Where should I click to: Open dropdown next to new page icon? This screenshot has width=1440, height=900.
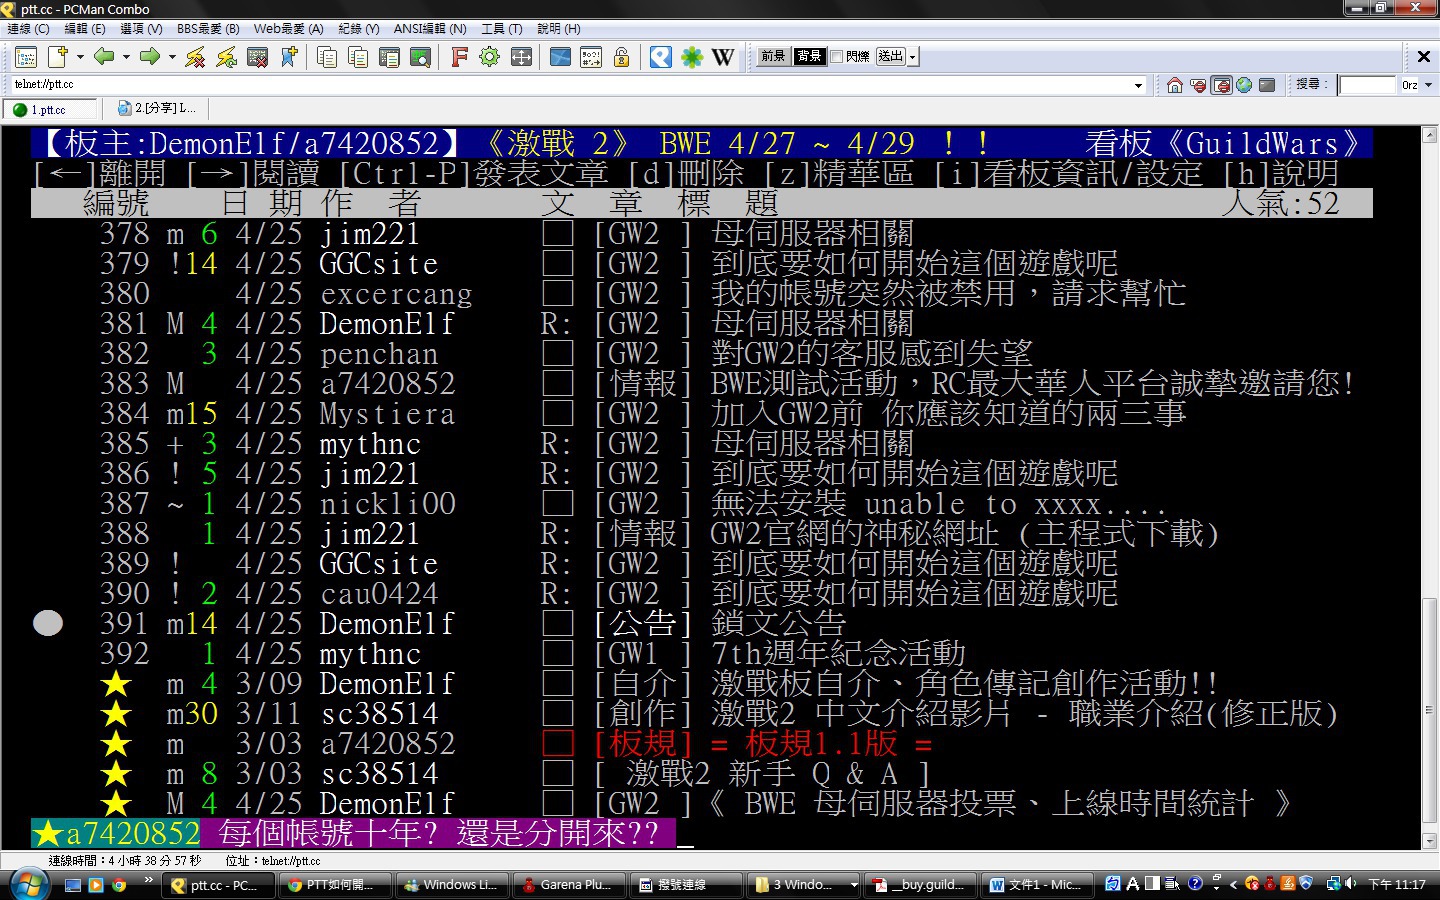coord(80,57)
